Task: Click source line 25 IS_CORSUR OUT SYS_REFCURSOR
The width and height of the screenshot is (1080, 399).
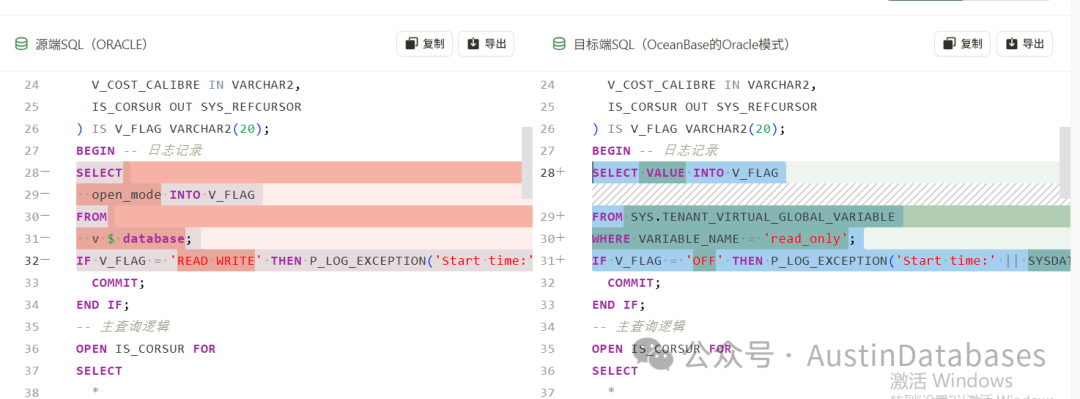Action: coord(196,107)
